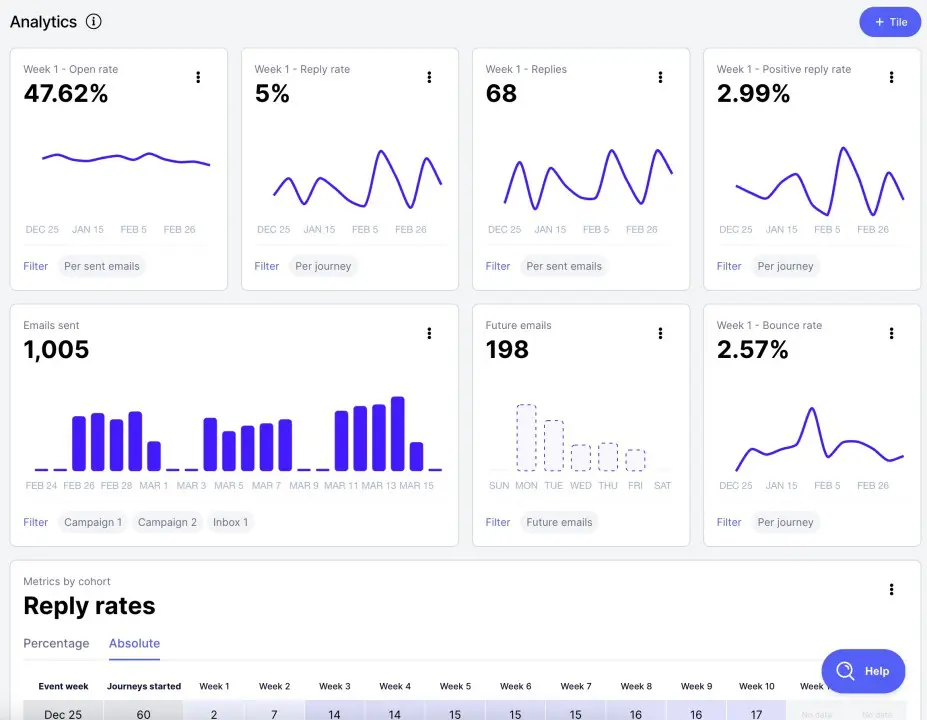Select the Campaign 2 filter chip
This screenshot has width=927, height=720.
(x=167, y=522)
